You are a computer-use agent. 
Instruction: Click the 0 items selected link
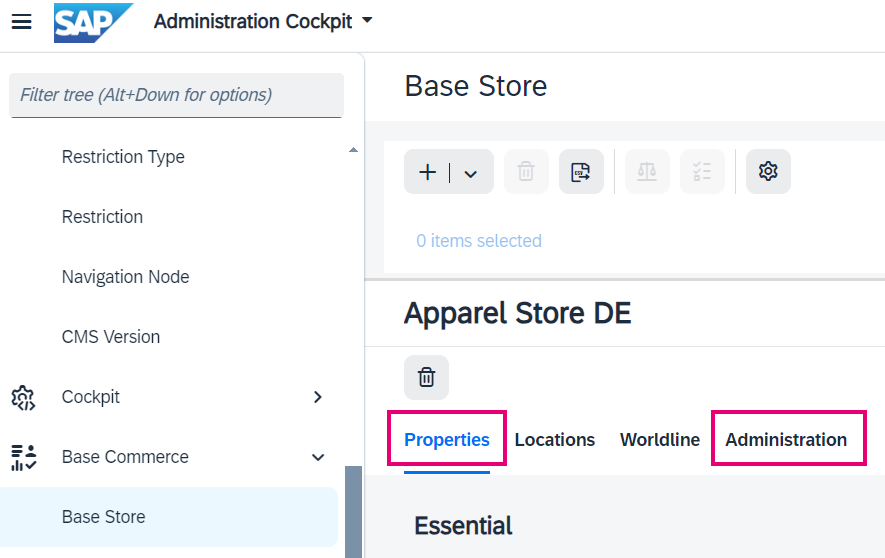coord(479,241)
